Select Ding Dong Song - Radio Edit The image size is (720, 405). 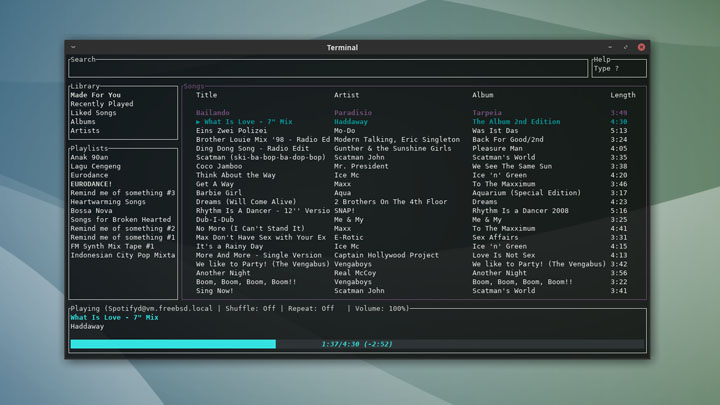(253, 148)
